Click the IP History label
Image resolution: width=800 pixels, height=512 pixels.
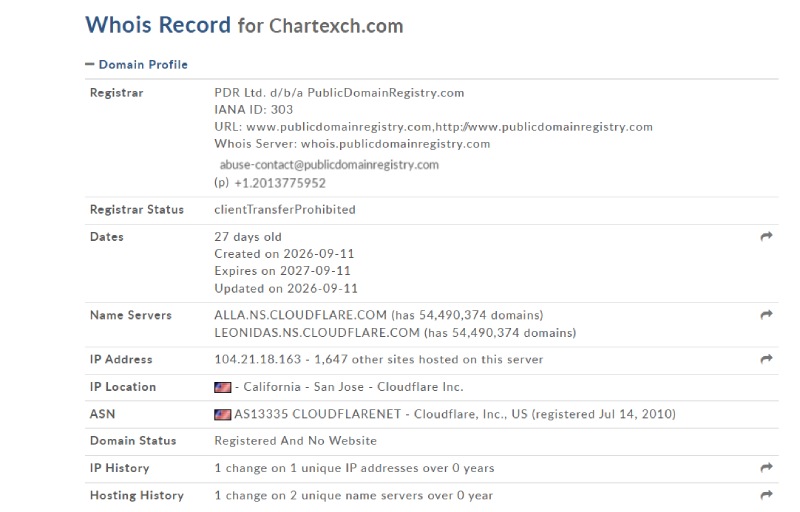tap(119, 468)
